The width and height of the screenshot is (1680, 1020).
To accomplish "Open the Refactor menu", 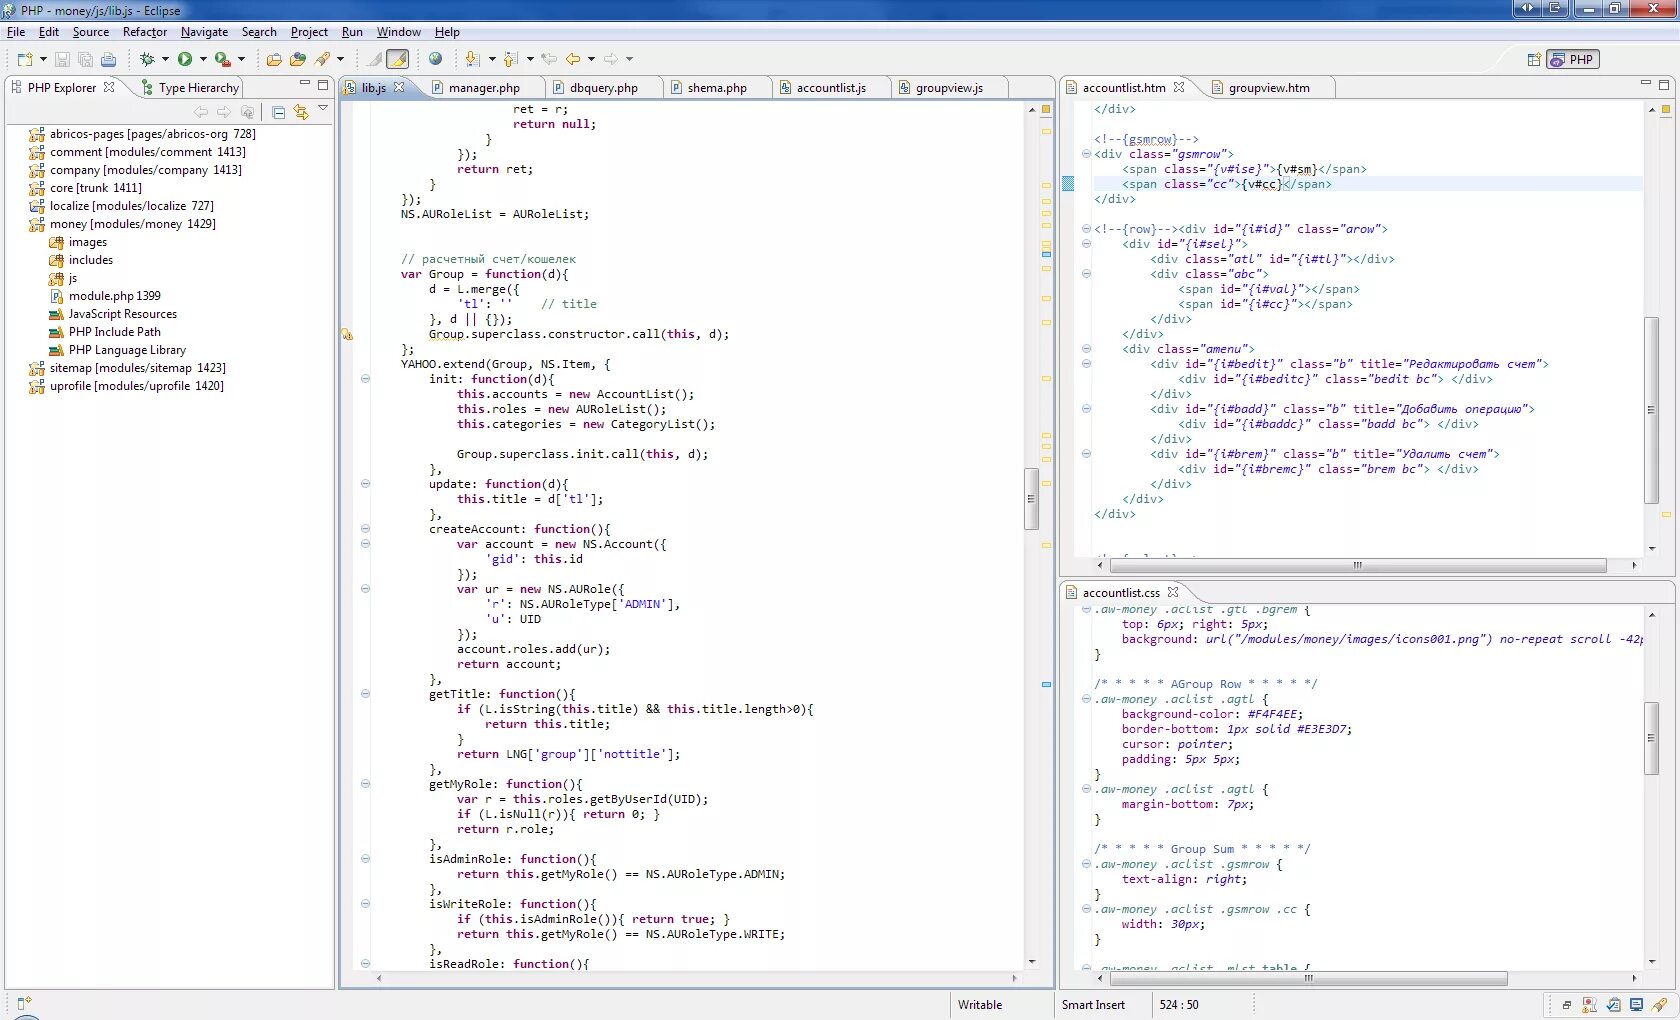I will pyautogui.click(x=145, y=32).
